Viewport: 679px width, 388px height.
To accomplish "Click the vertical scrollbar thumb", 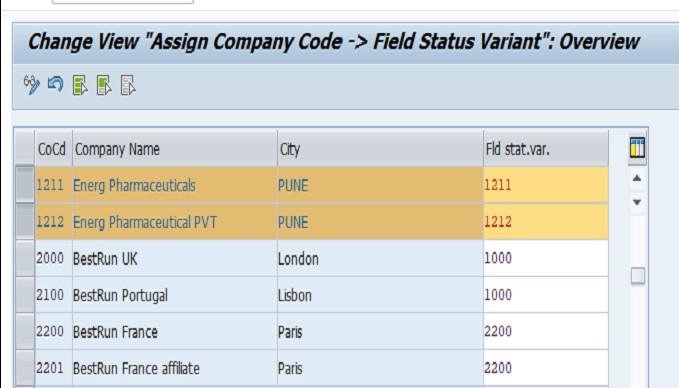I will (x=637, y=276).
